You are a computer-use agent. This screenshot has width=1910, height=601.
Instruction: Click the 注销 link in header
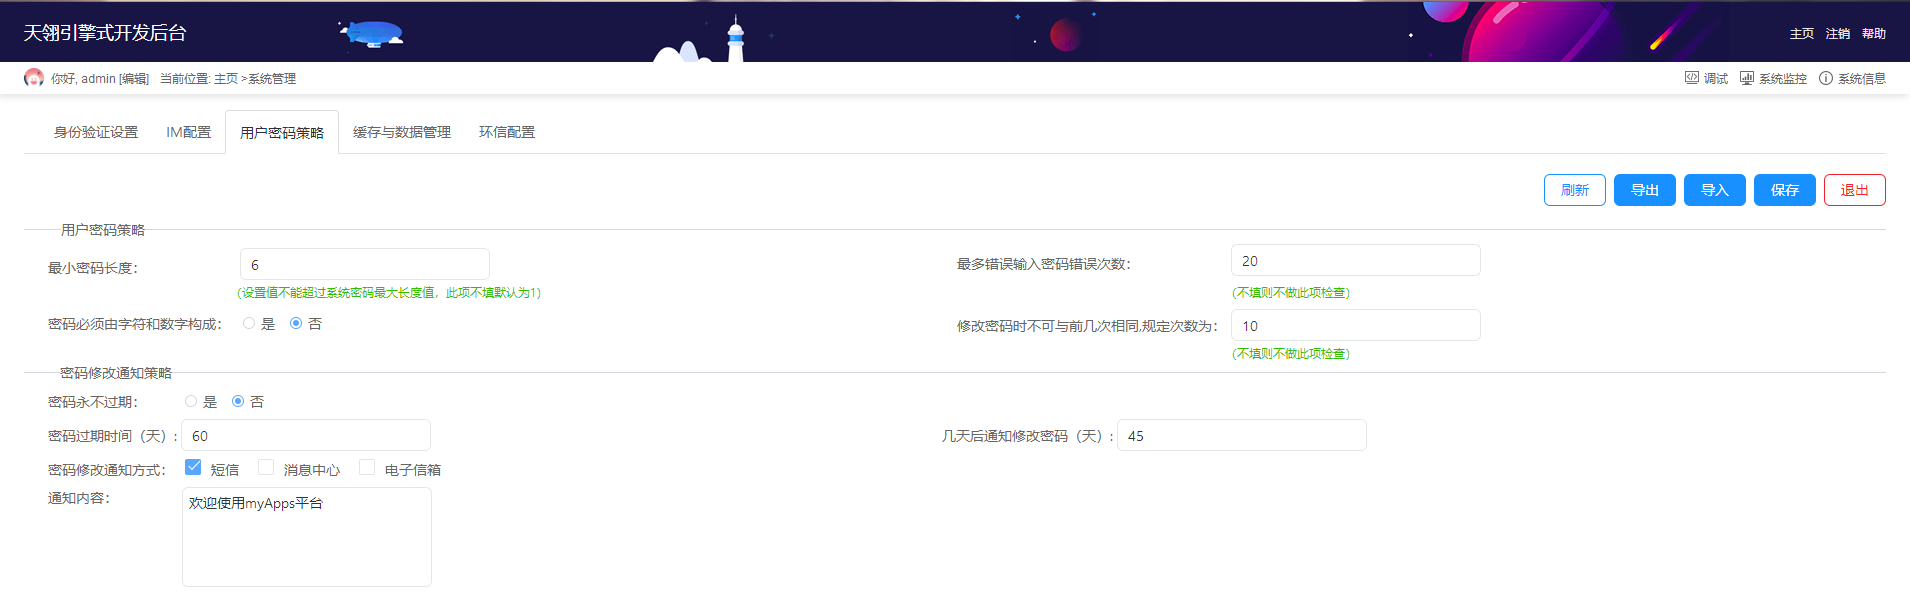(x=1837, y=34)
